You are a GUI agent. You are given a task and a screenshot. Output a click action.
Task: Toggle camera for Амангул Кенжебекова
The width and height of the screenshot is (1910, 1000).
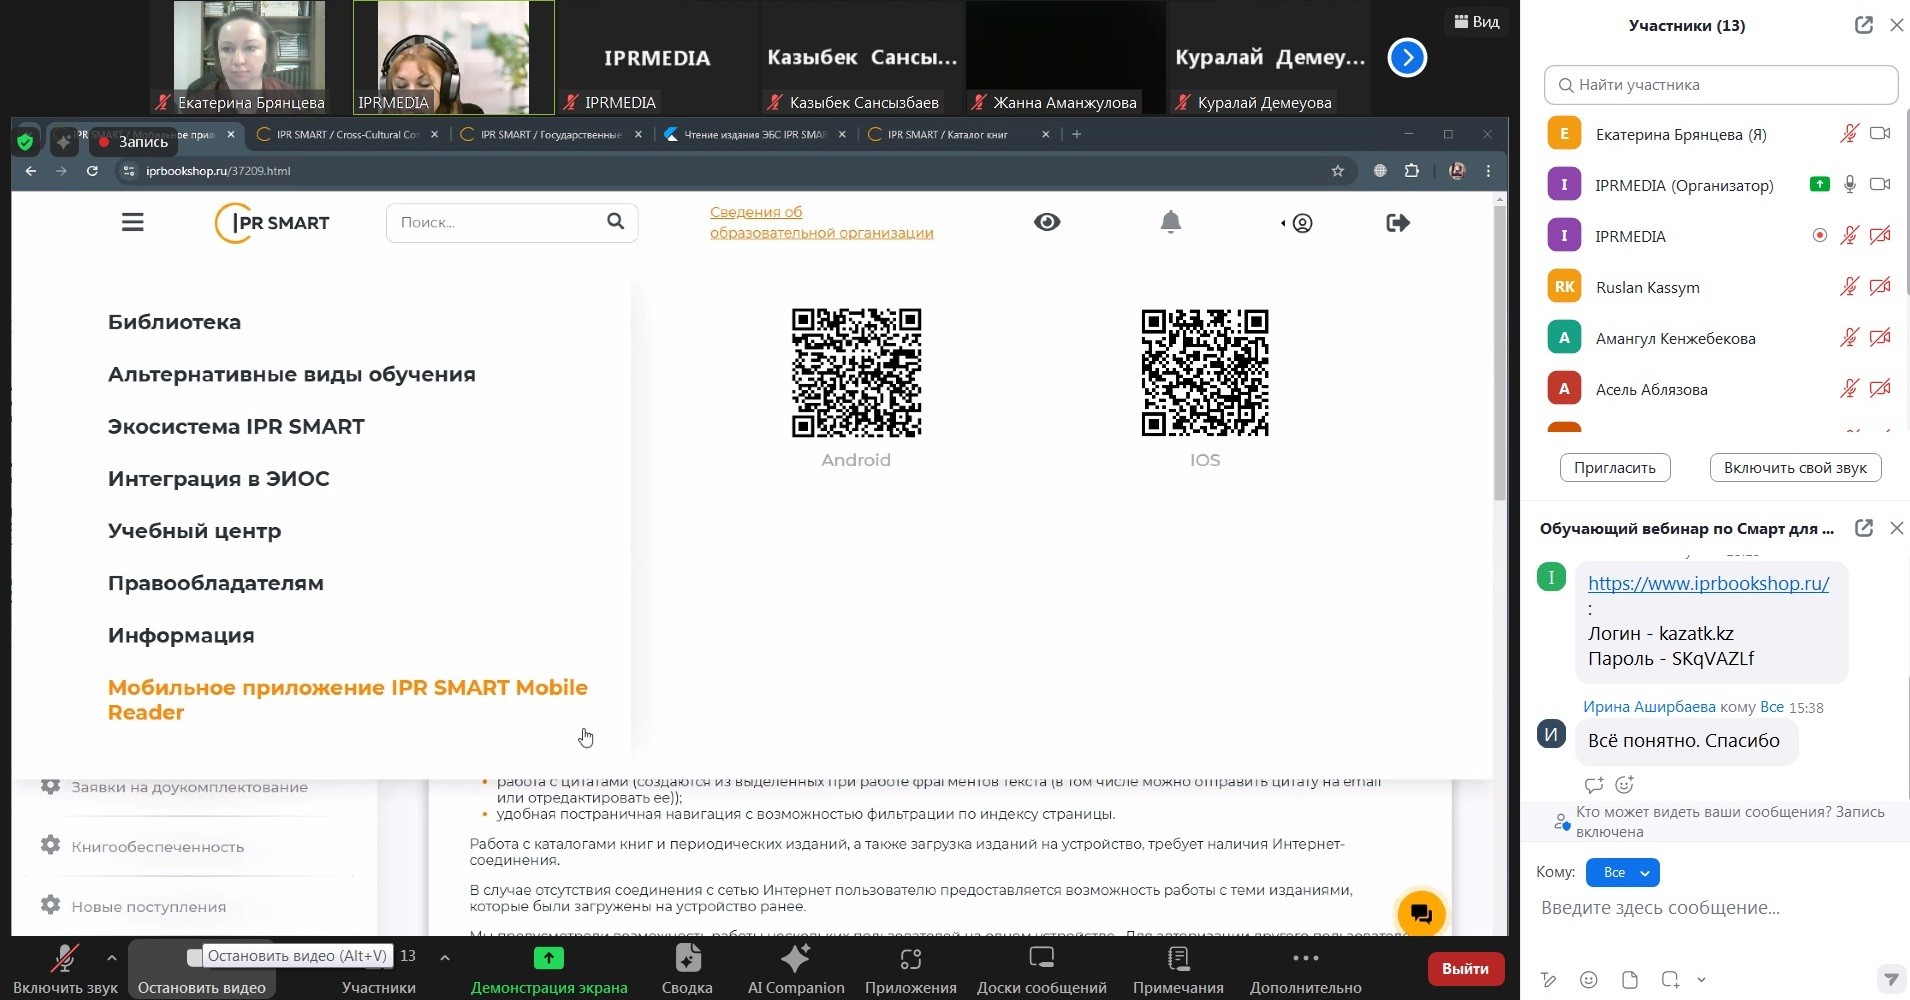pyautogui.click(x=1880, y=337)
